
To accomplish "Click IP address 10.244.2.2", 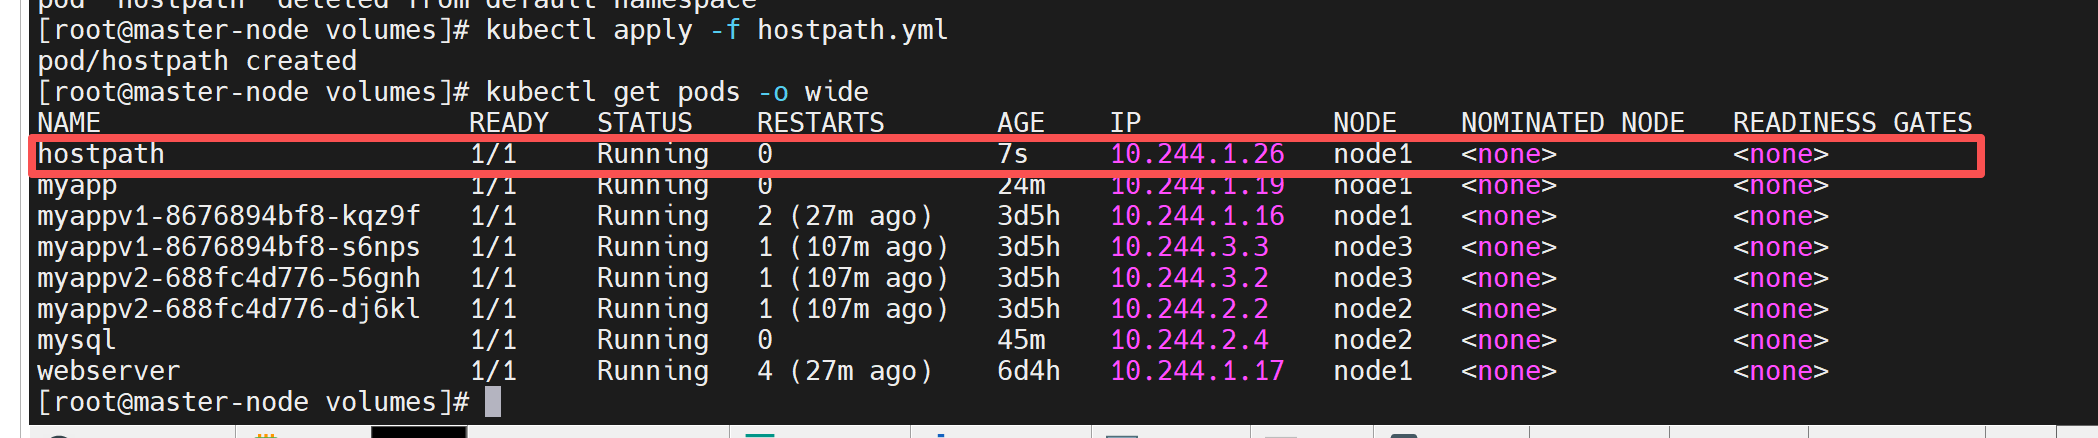I will point(1189,309).
